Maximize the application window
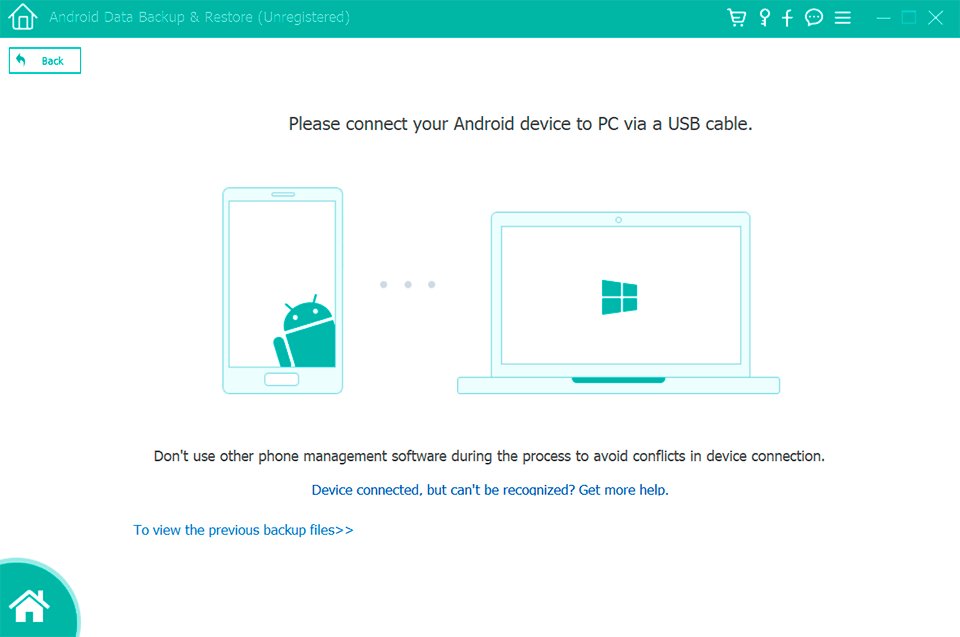Screen dimensions: 960x637 click(x=909, y=17)
